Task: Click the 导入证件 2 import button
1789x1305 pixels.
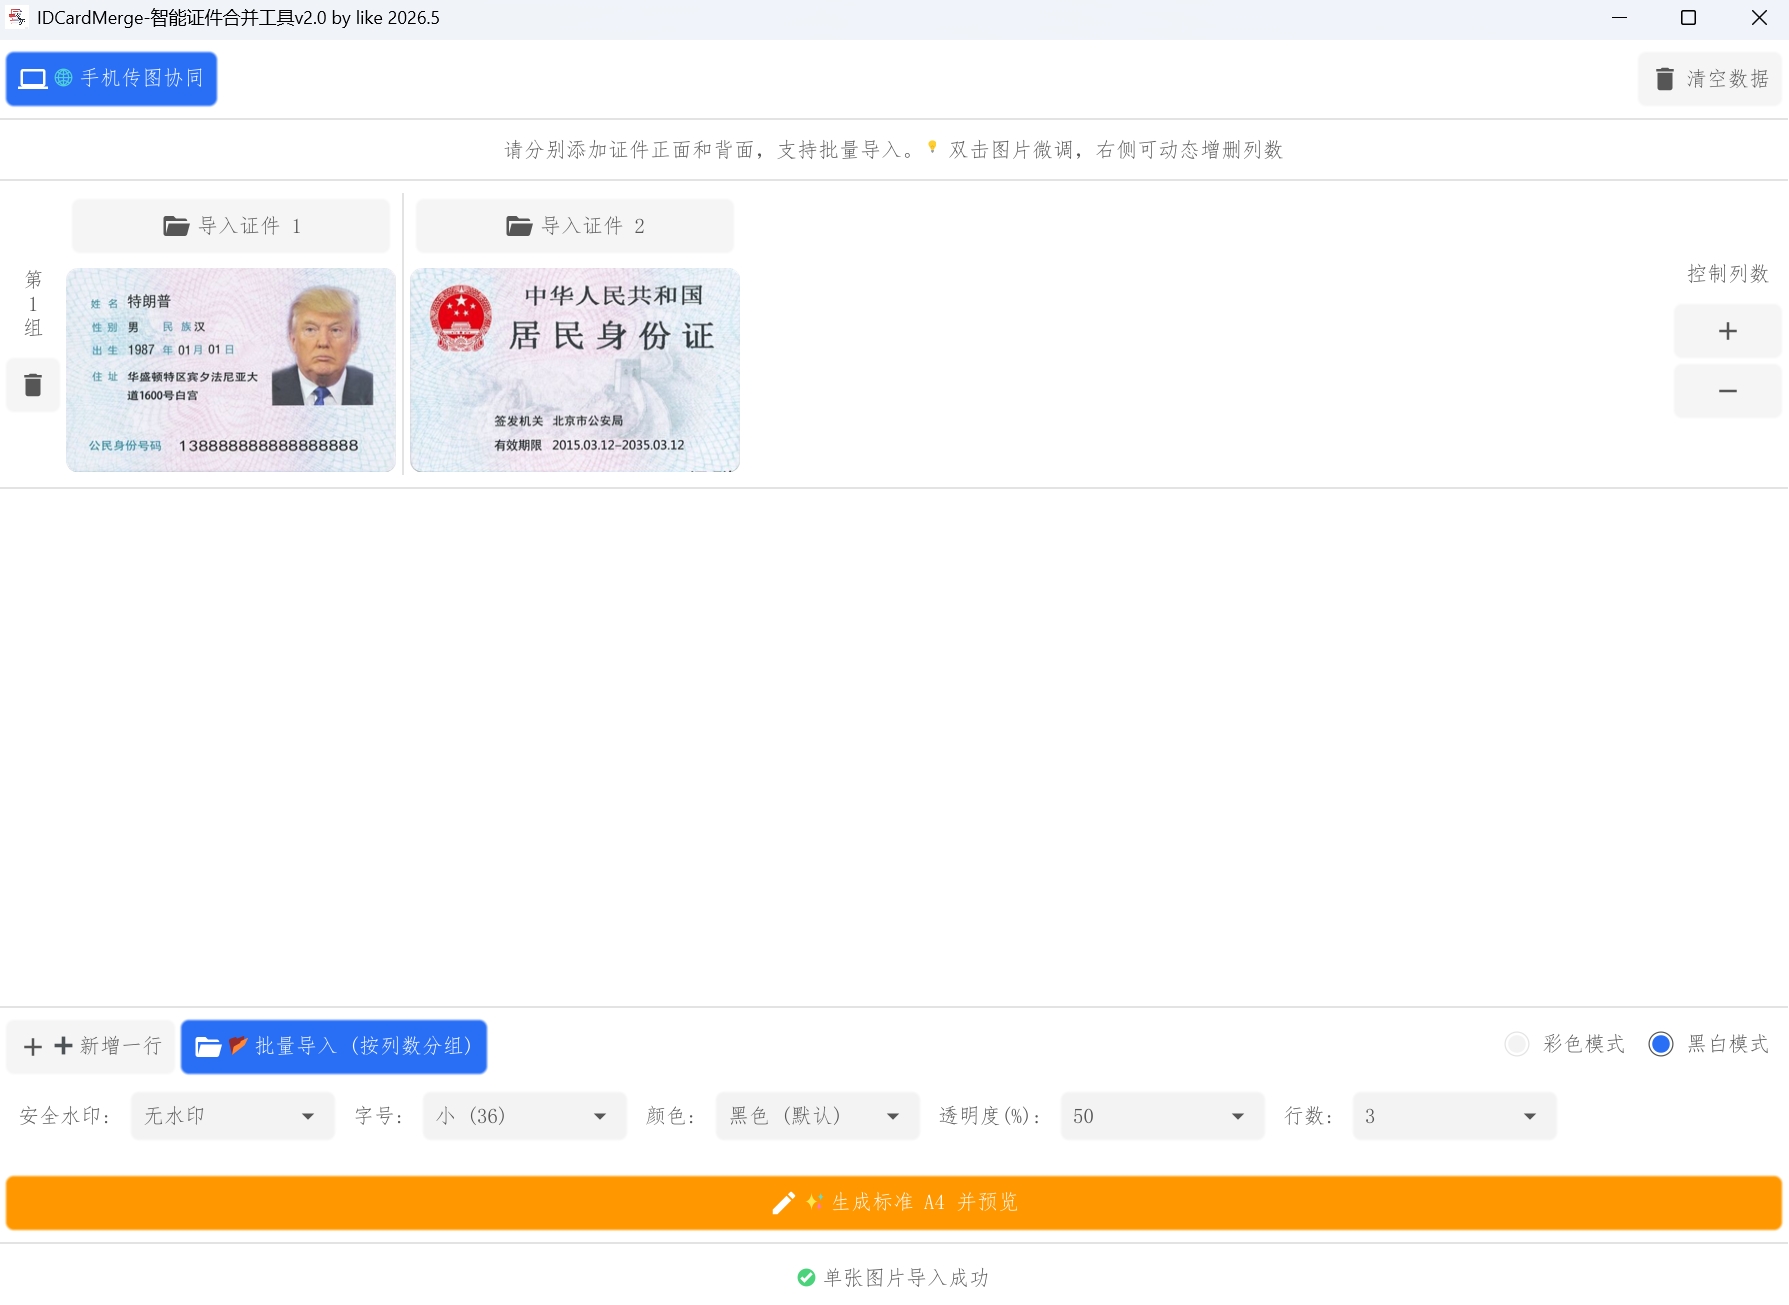Action: 575,226
